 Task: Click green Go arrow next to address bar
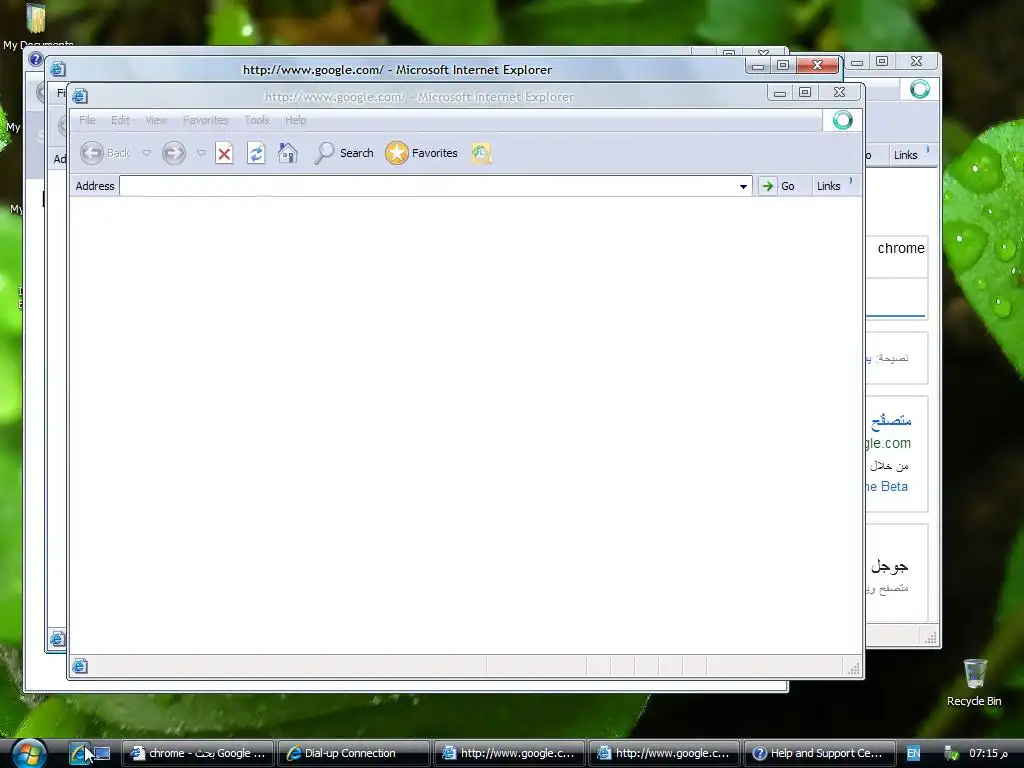[767, 186]
